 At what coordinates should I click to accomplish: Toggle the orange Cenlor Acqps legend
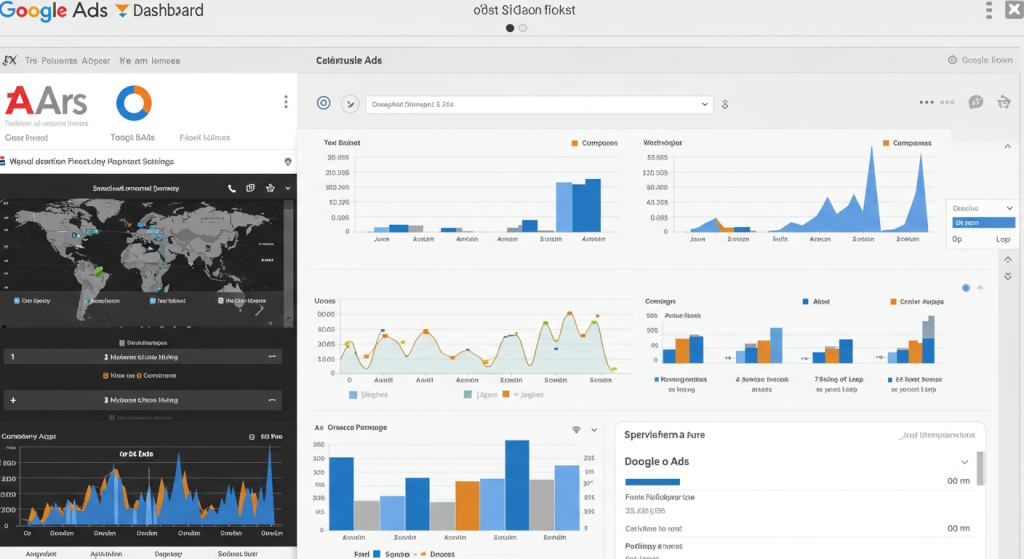click(917, 302)
